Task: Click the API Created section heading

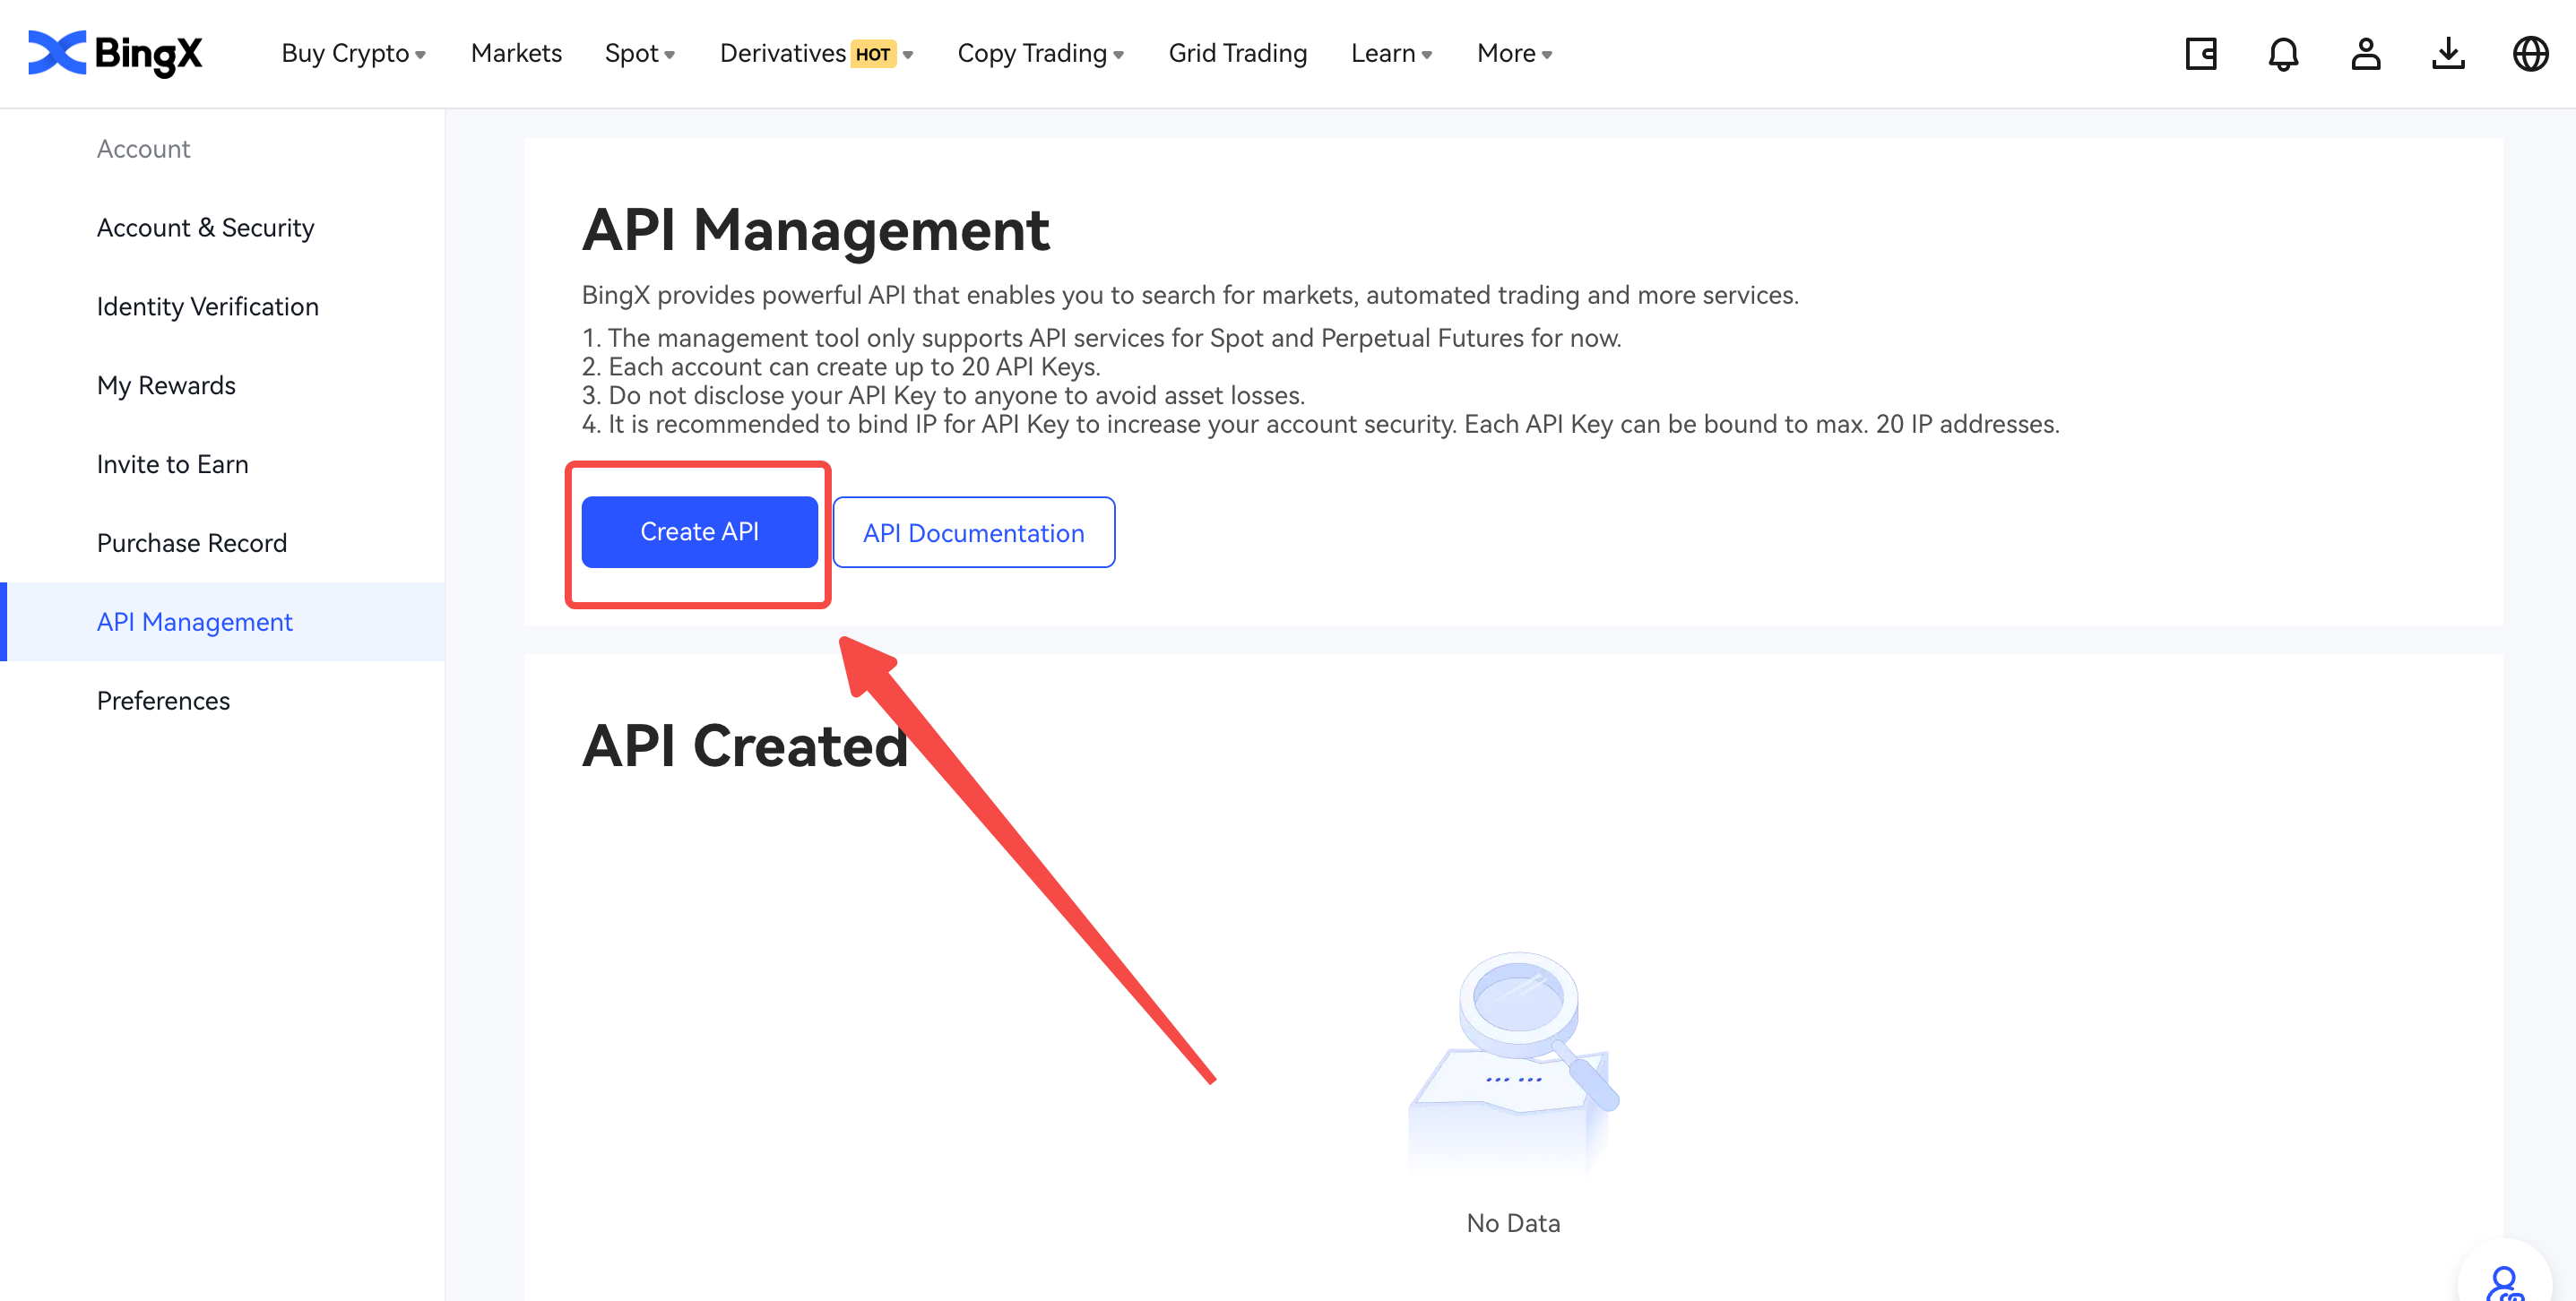Action: tap(745, 746)
